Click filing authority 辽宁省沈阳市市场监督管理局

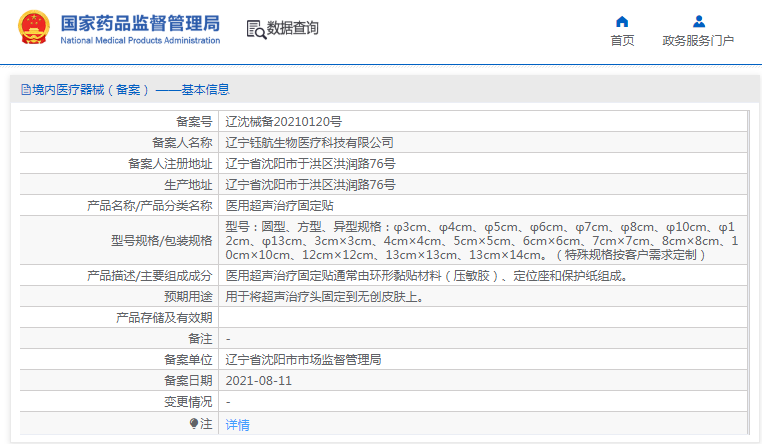coord(303,359)
